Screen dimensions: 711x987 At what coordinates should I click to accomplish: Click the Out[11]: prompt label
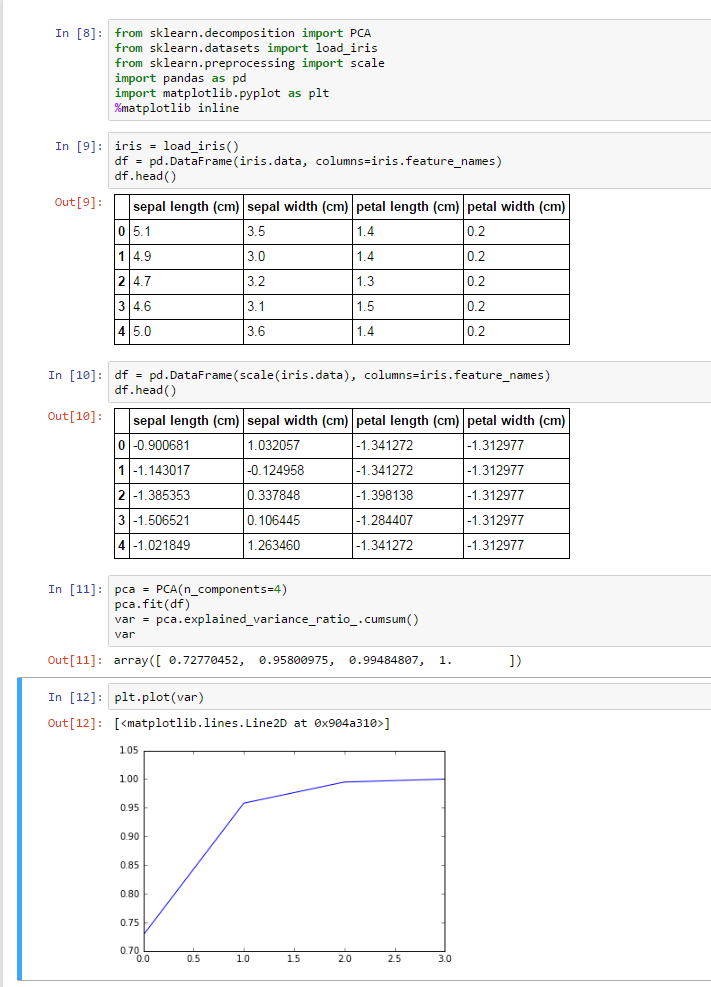(x=76, y=660)
